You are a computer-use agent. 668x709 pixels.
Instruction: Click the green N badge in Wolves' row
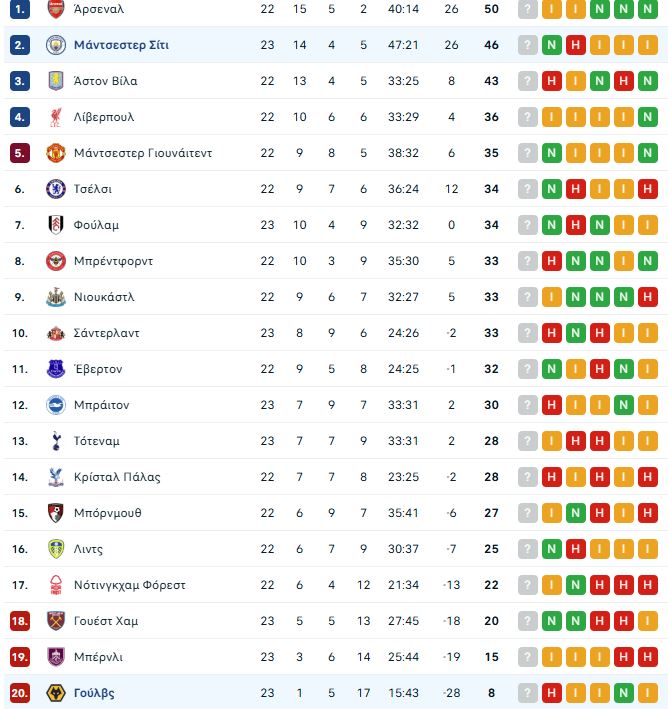pos(624,693)
